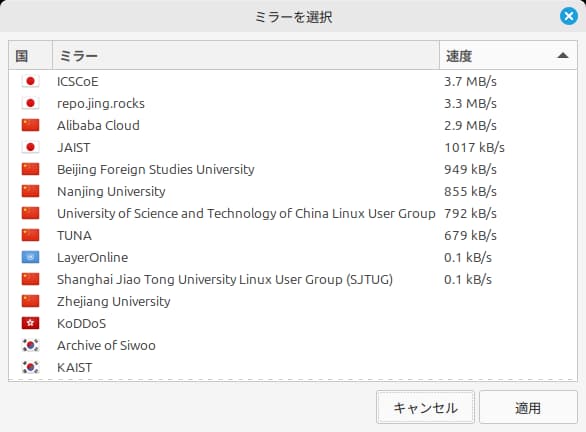
Task: Click the China flag beside Nanjing University
Action: click(30, 191)
